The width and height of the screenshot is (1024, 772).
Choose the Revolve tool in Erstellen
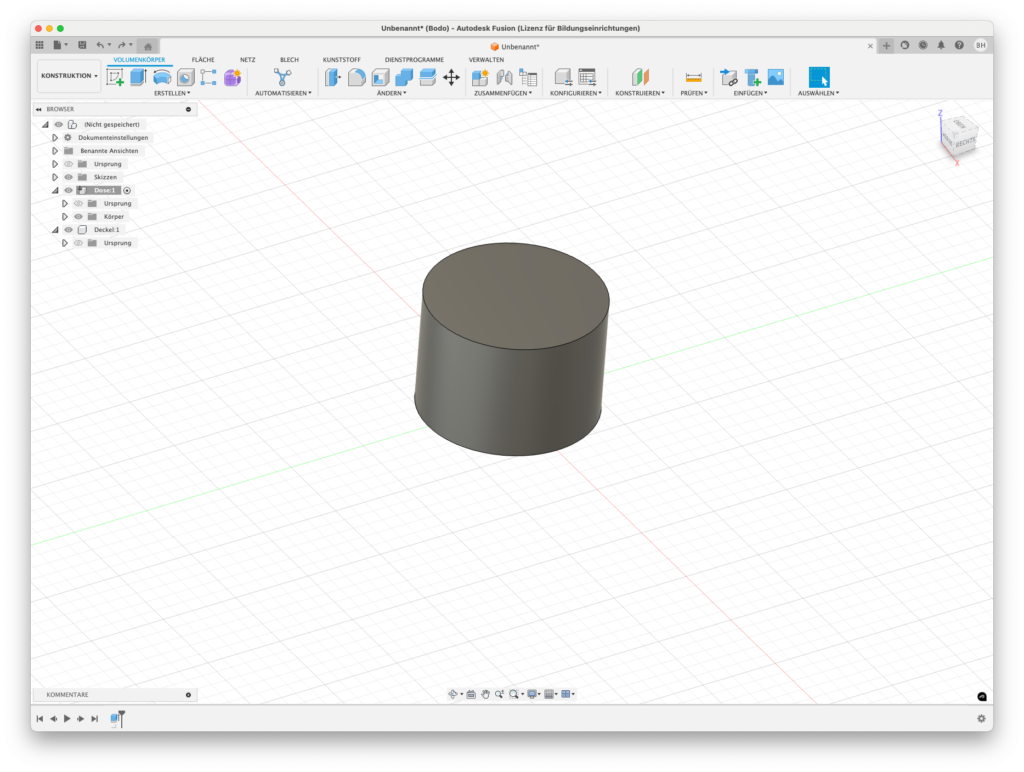(162, 77)
